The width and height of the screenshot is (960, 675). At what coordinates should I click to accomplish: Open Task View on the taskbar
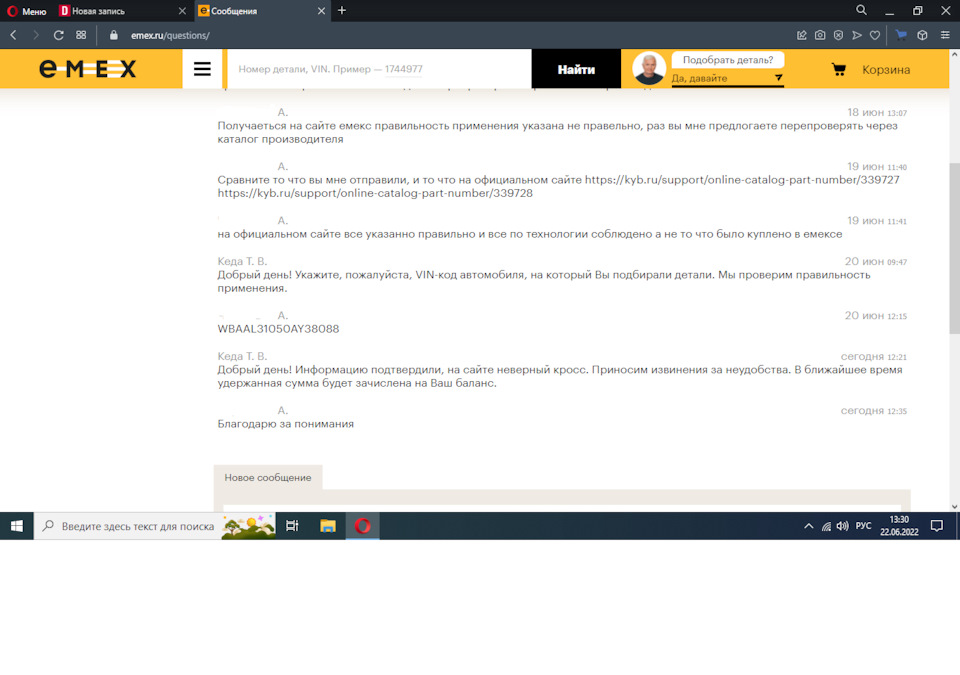(292, 526)
